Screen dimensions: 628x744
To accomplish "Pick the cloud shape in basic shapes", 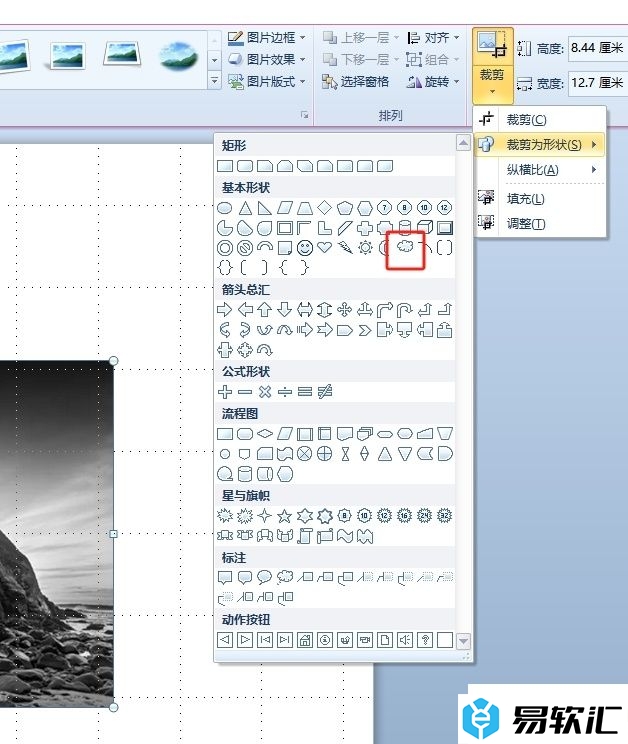I will tap(405, 247).
